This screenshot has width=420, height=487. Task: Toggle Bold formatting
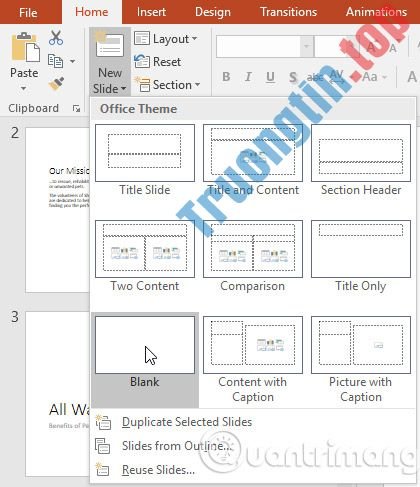pos(226,77)
